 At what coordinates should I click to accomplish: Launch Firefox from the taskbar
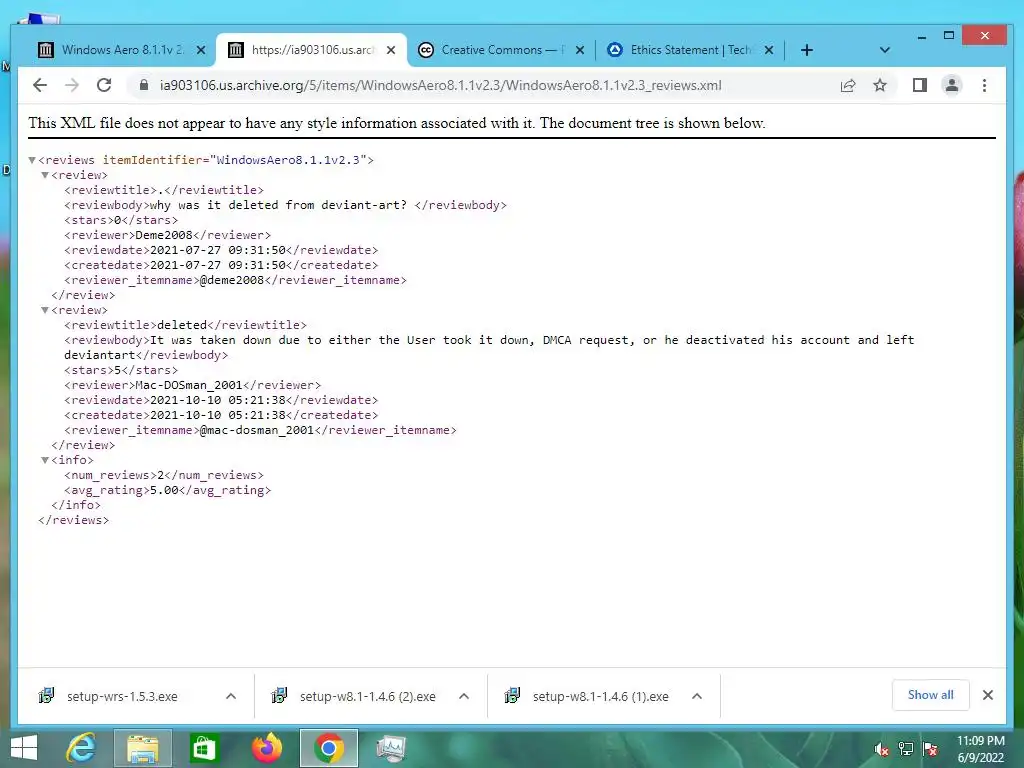tap(267, 748)
